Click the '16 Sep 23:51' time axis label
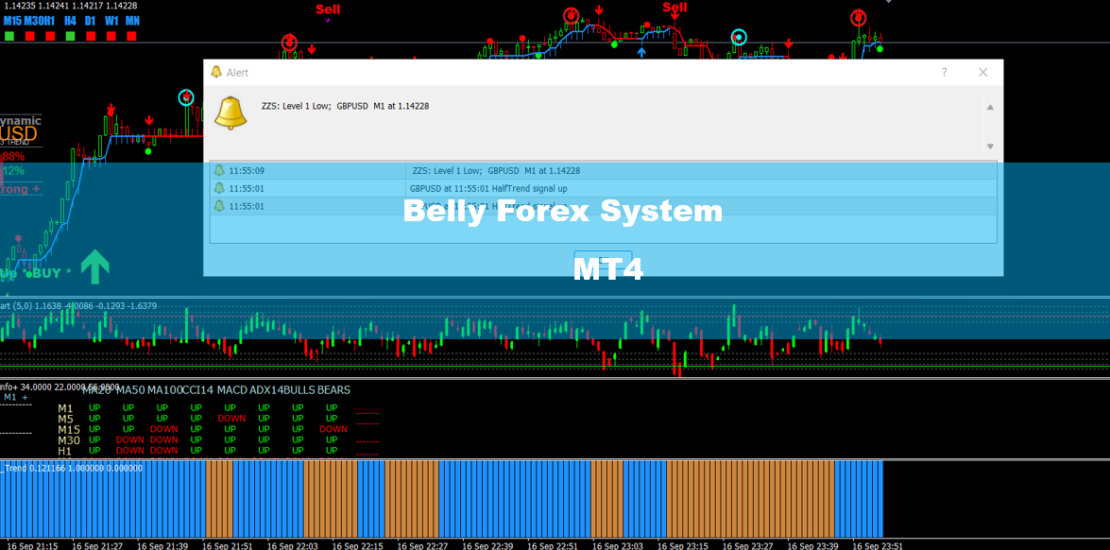Viewport: 1110px width, 550px height. [x=876, y=546]
